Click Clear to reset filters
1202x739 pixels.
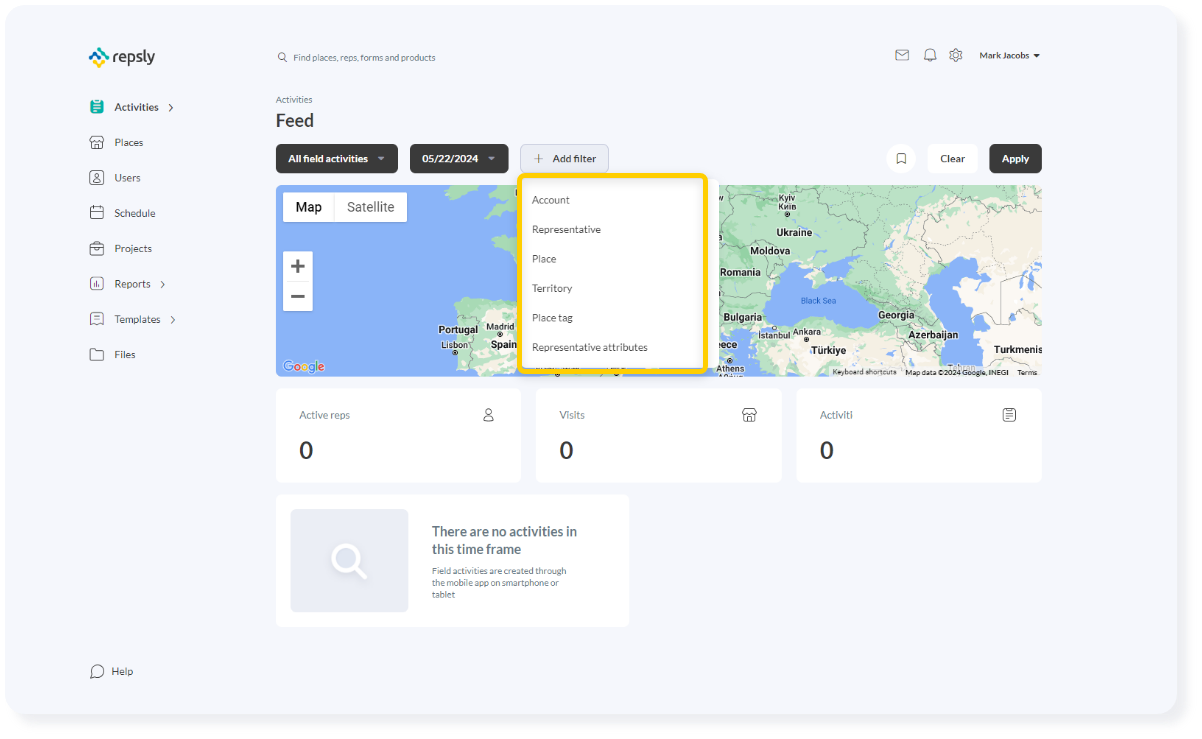952,158
